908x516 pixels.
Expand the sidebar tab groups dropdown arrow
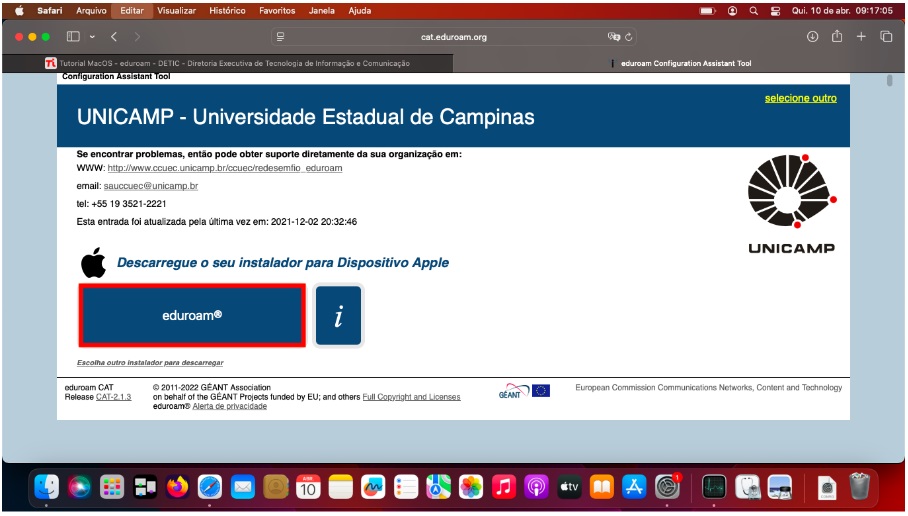click(x=92, y=36)
